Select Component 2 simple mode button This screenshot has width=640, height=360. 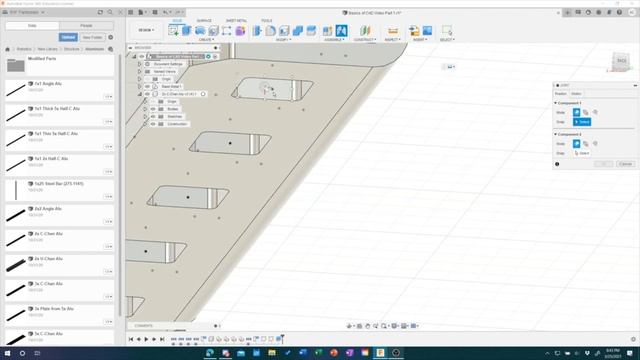click(x=576, y=144)
